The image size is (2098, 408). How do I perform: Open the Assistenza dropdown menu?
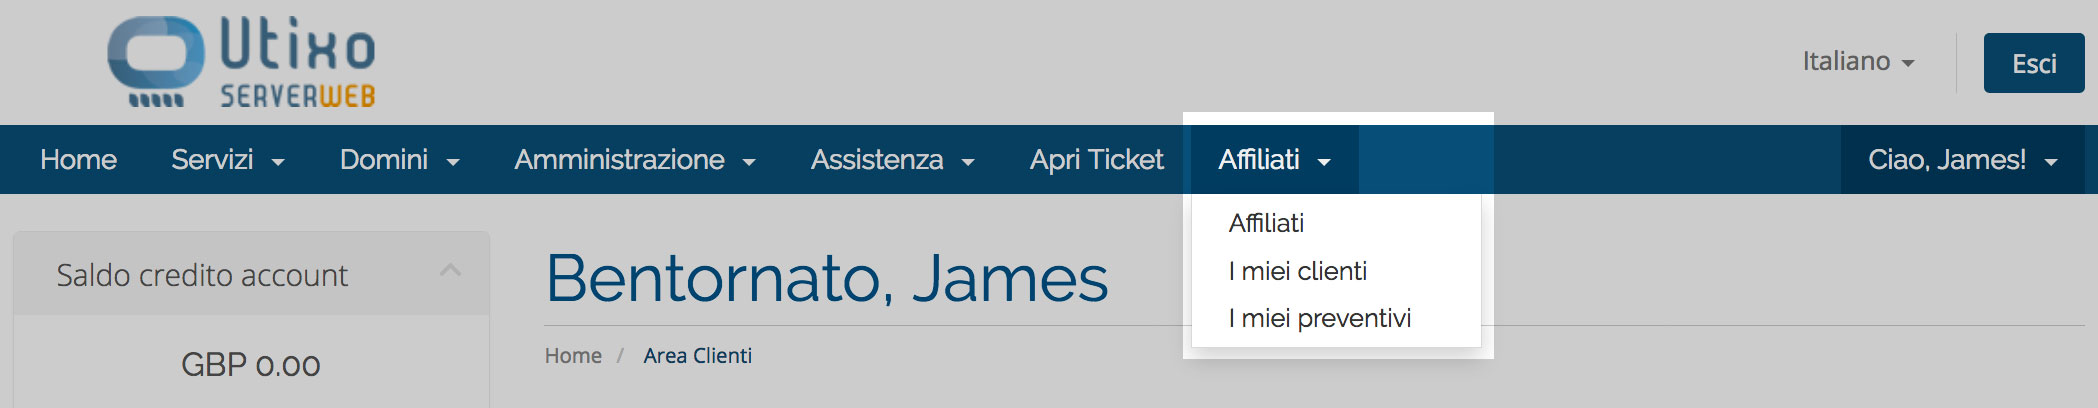pos(892,160)
